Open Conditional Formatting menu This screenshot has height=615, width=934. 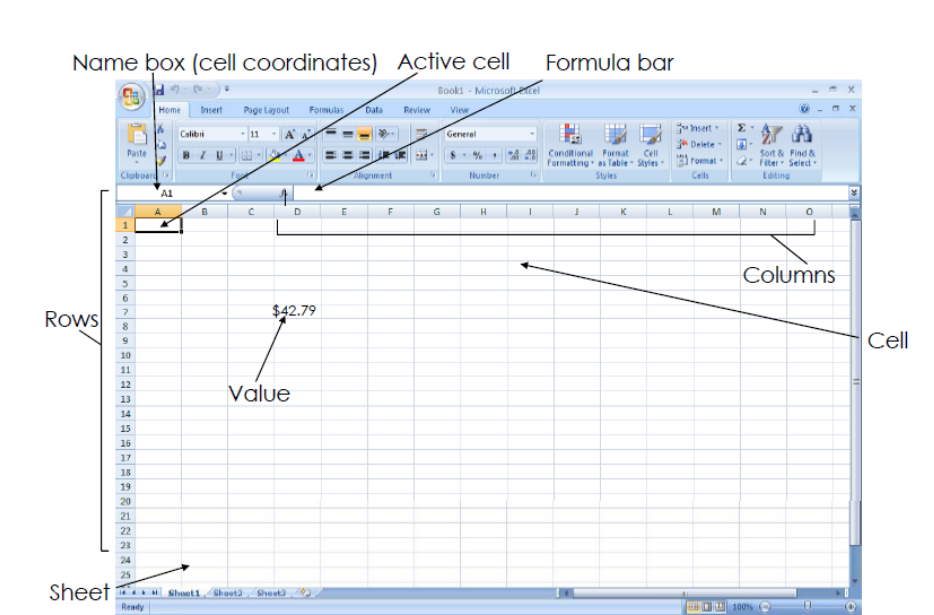571,146
